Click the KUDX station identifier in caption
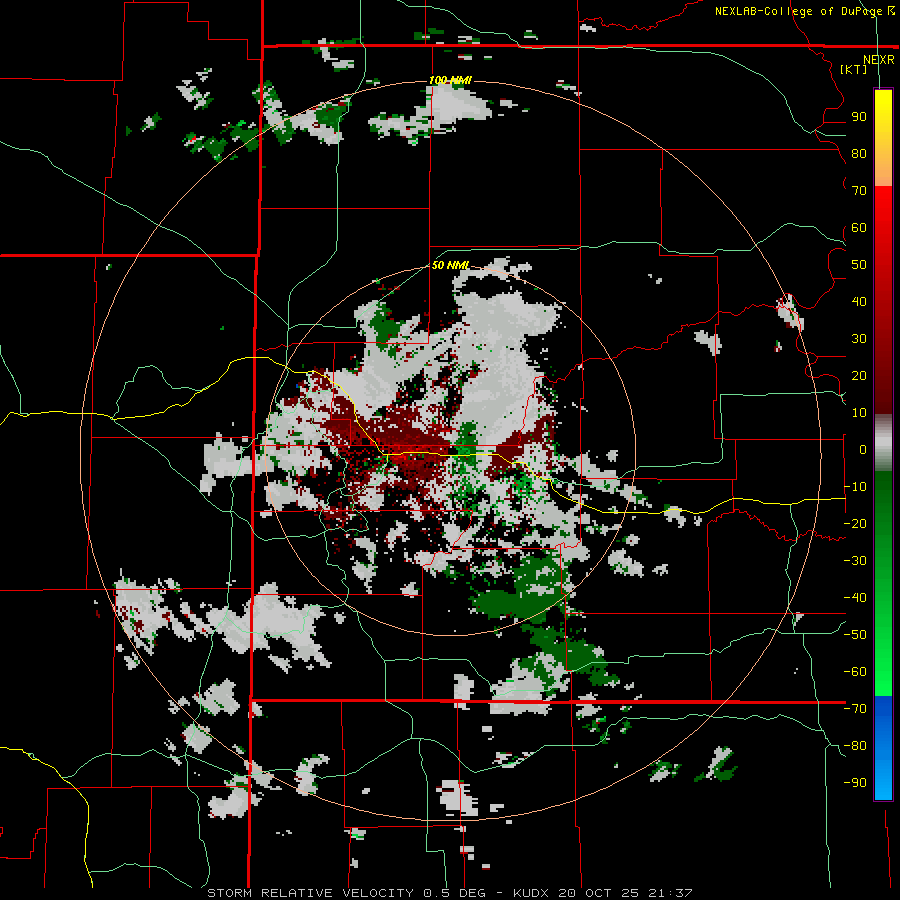 click(530, 893)
